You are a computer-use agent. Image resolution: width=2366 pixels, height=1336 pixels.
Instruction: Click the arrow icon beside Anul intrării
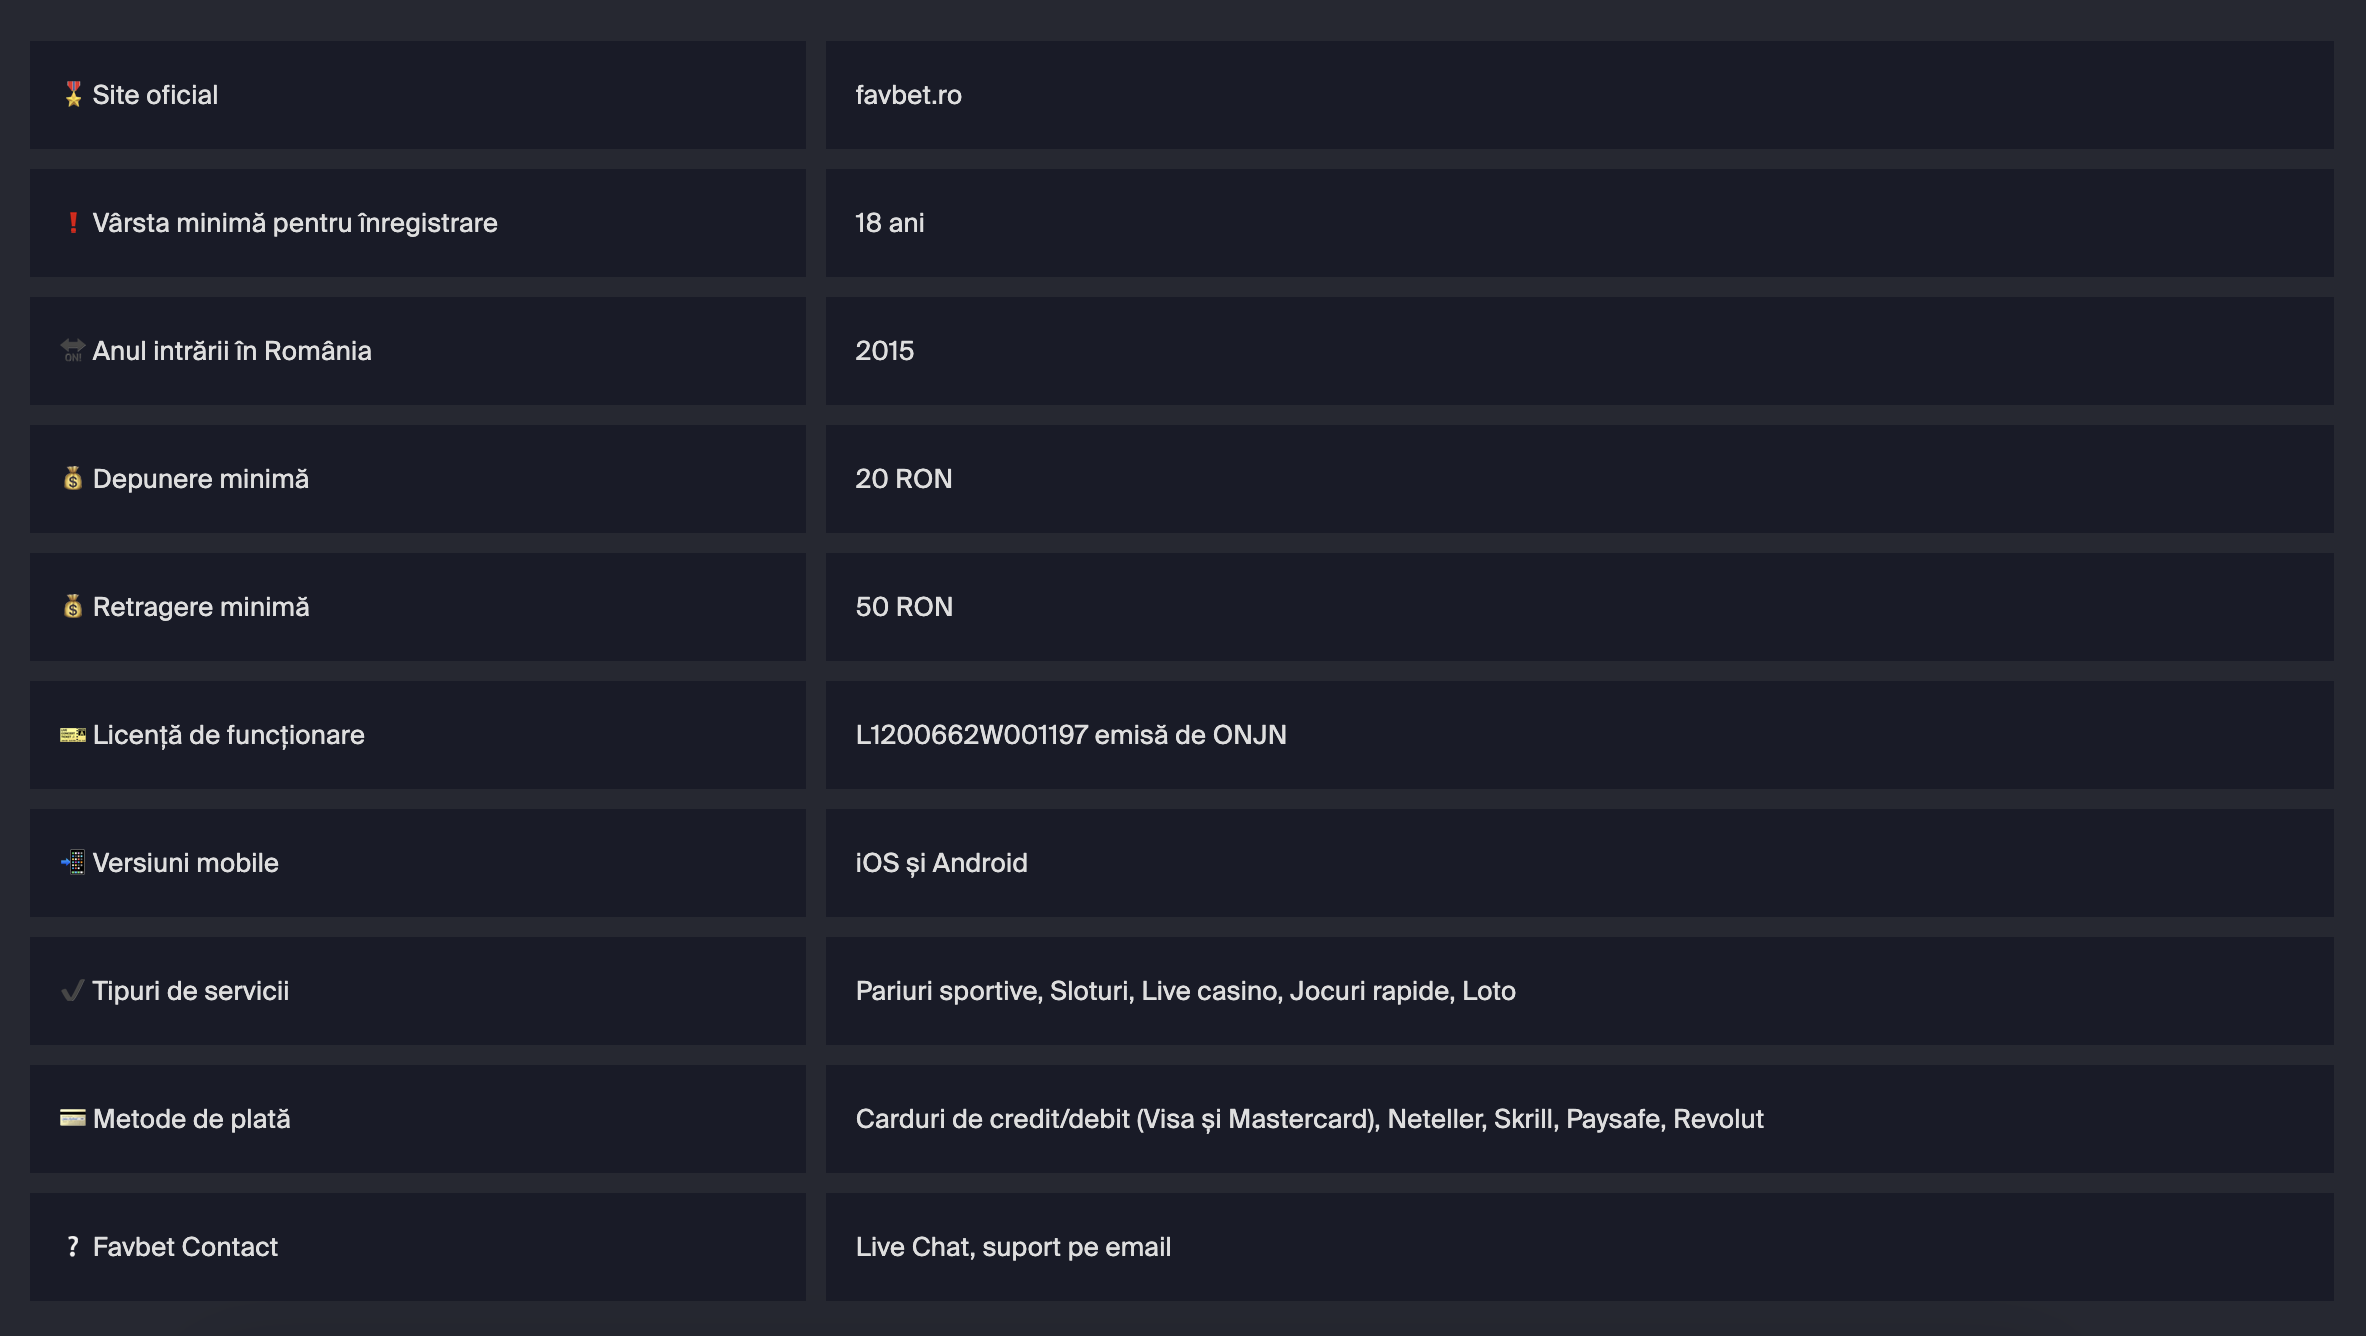[73, 351]
